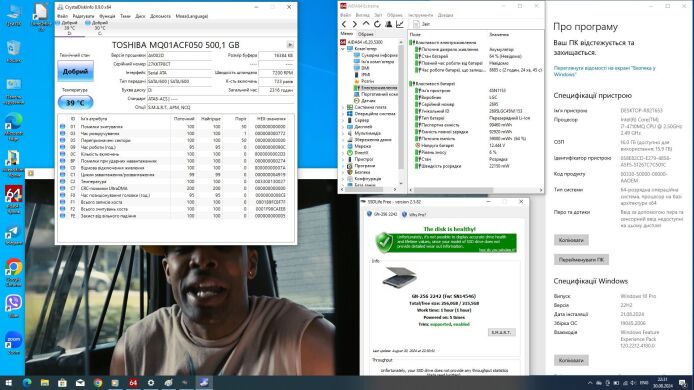Click the AIDA64 forward navigation arrow

(x=355, y=24)
